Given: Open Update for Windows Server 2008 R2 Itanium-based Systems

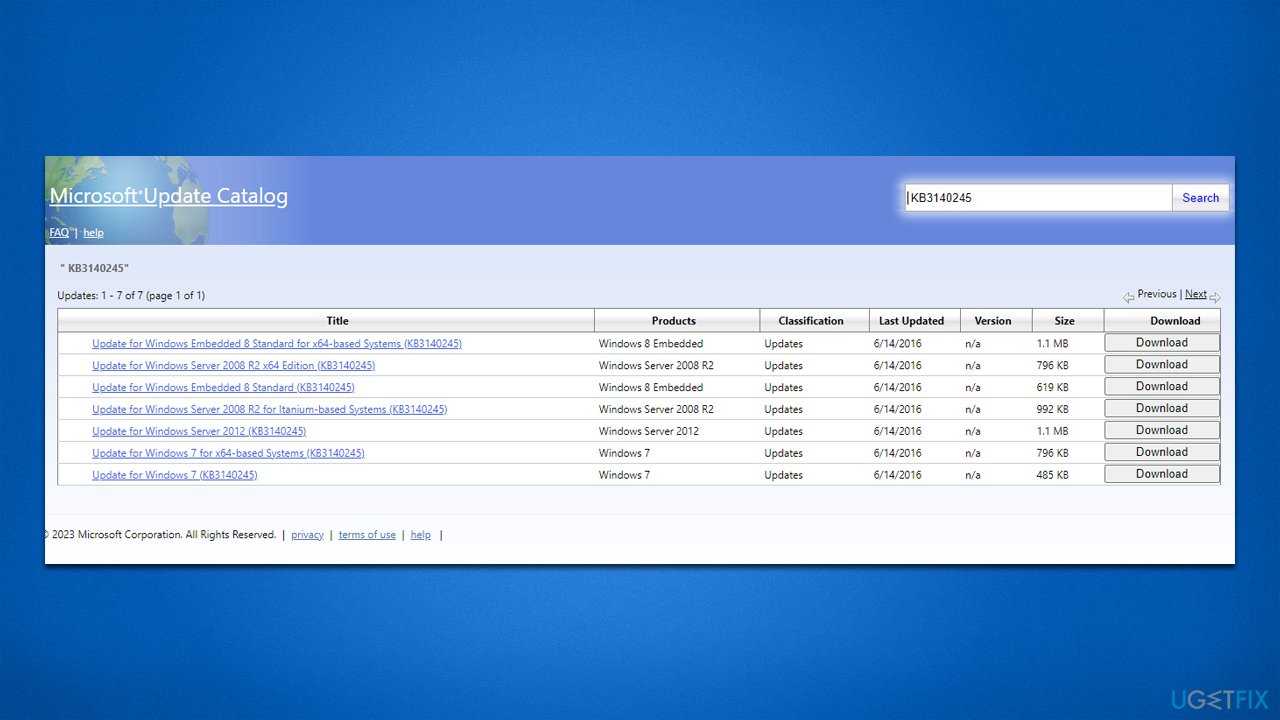Looking at the screenshot, I should (x=270, y=410).
